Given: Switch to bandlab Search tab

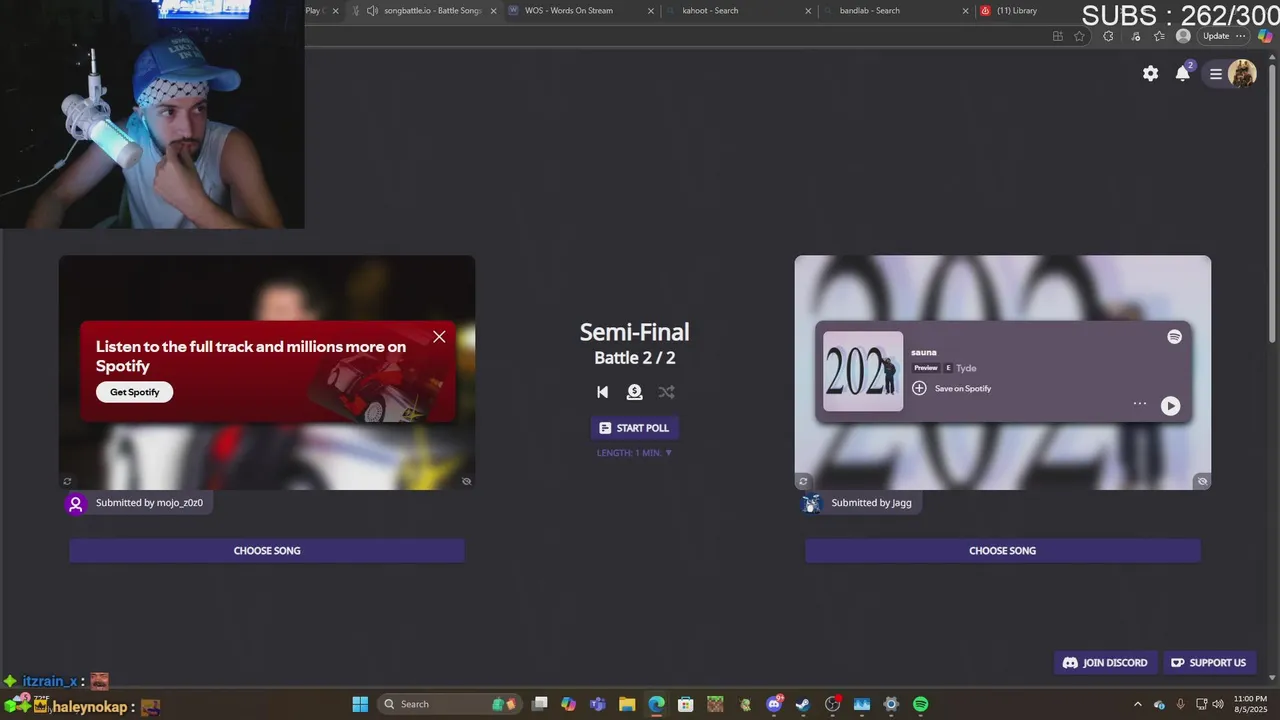Looking at the screenshot, I should click(x=895, y=10).
